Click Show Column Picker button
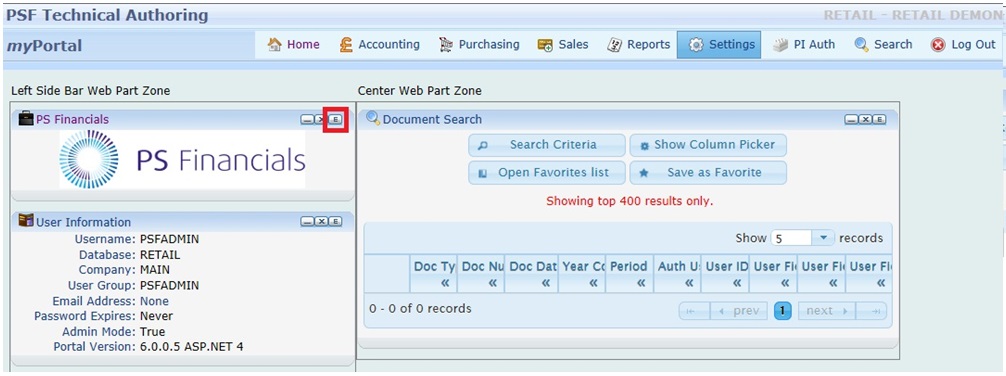 [708, 145]
